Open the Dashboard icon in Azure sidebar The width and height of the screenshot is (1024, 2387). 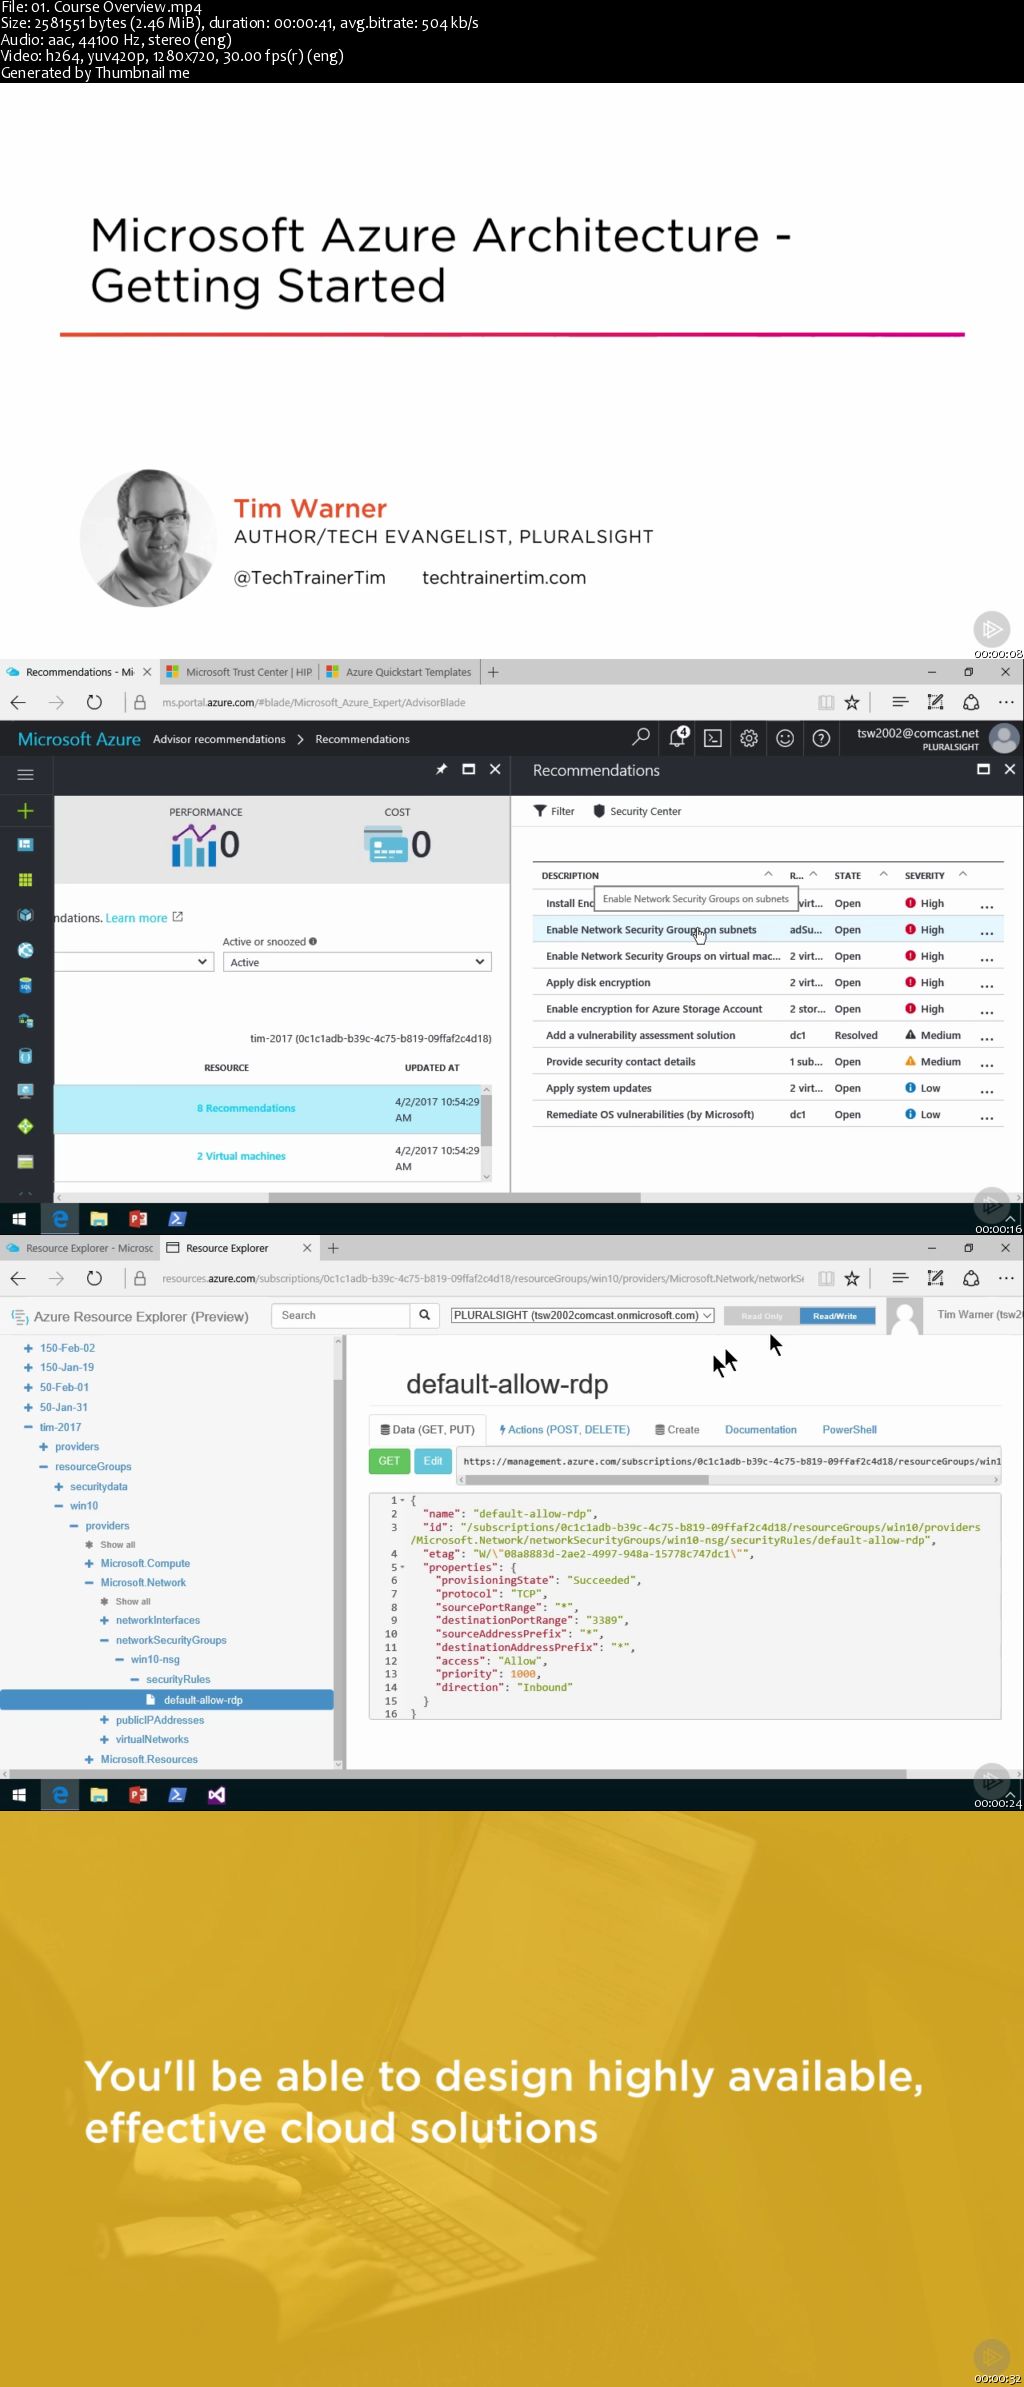26,845
